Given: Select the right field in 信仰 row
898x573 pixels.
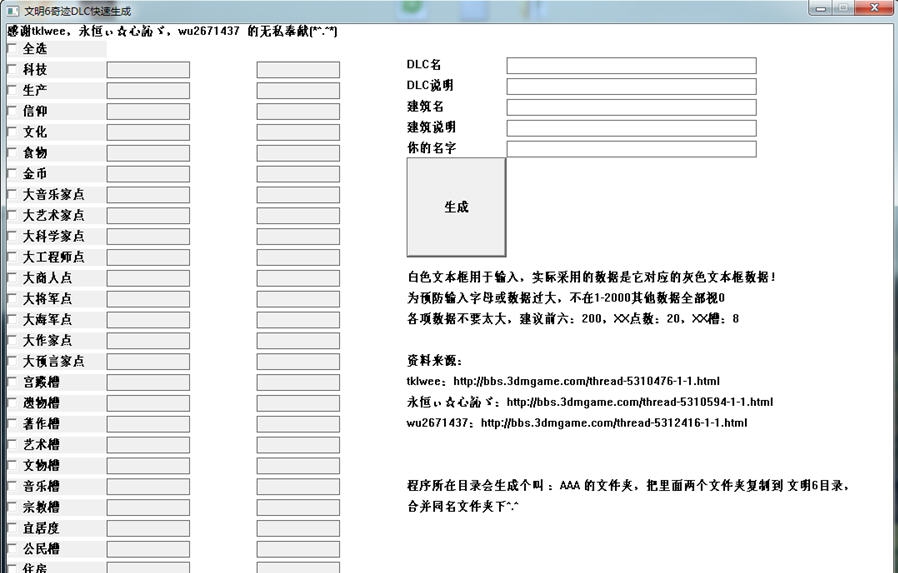Looking at the screenshot, I should [x=298, y=112].
